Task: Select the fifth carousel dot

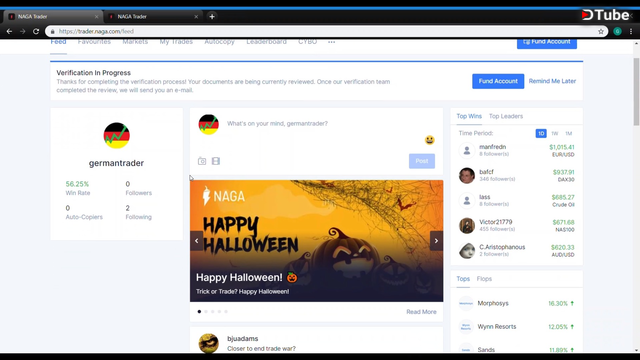Action: click(226, 311)
